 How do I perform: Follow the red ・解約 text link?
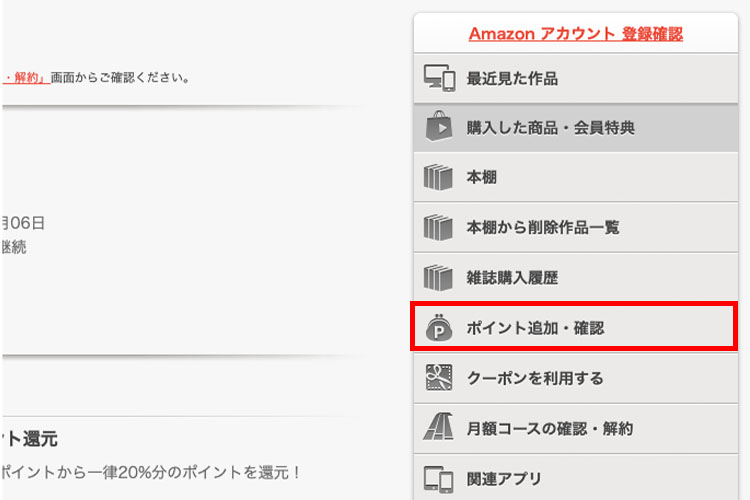point(26,76)
